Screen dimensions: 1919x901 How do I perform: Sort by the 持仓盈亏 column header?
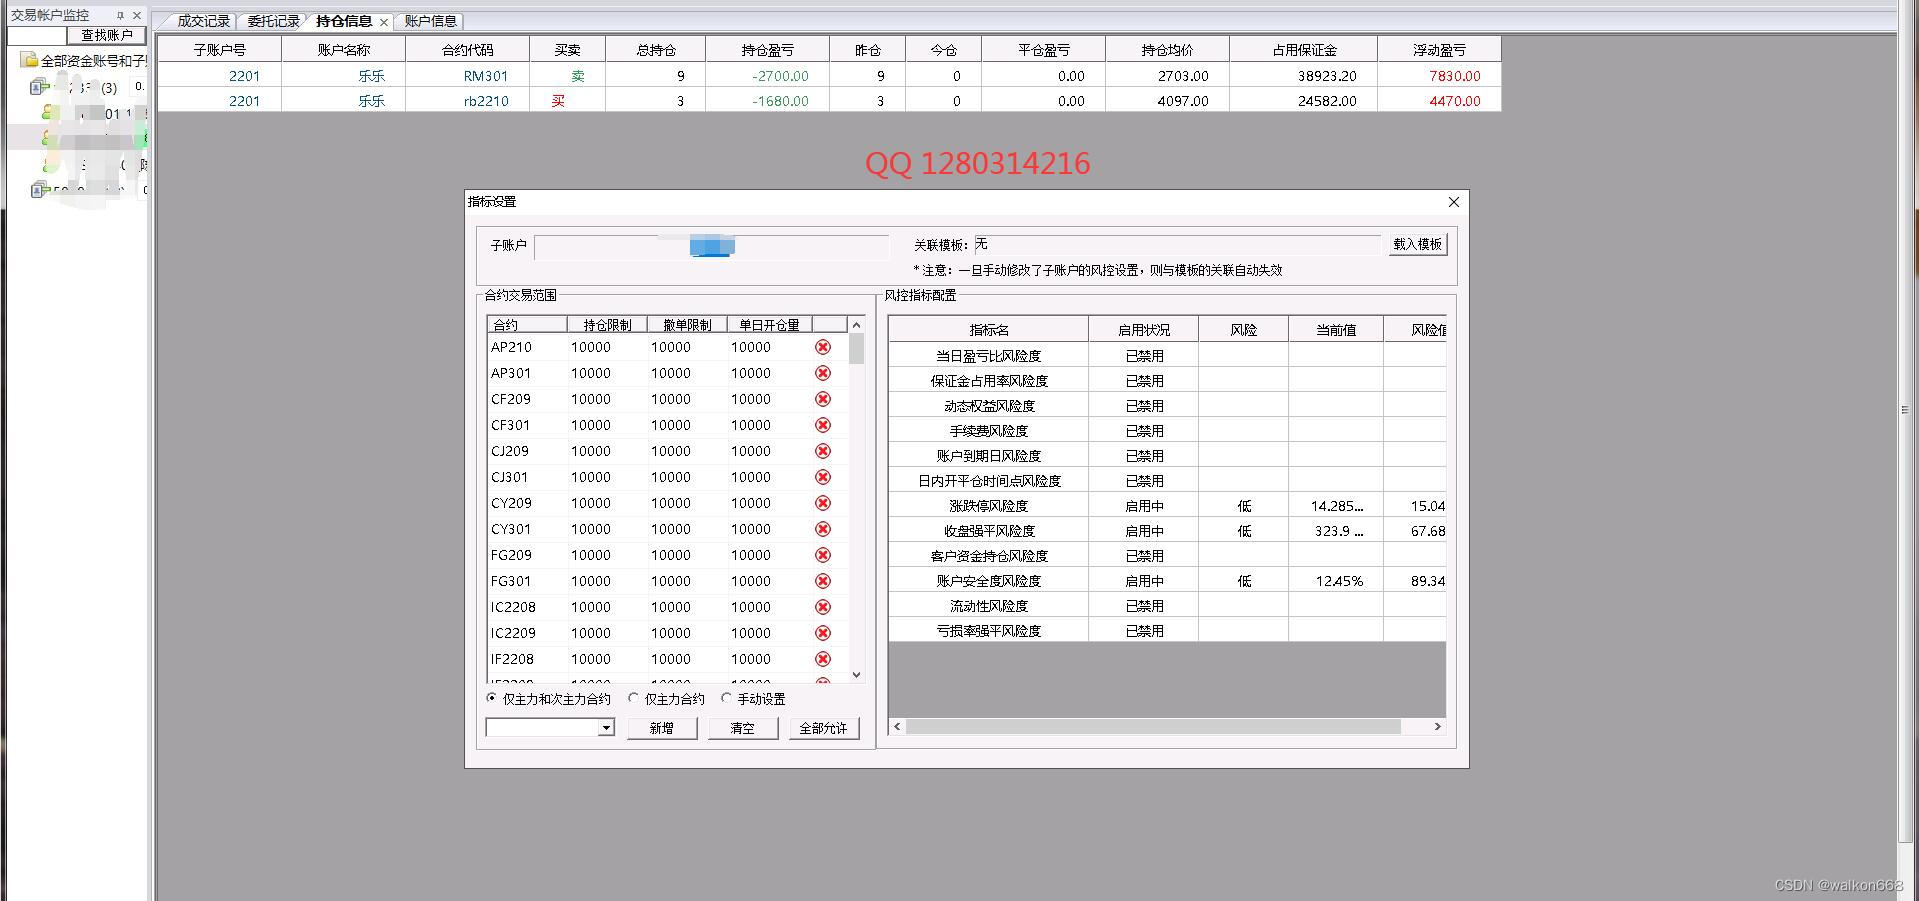coord(767,49)
